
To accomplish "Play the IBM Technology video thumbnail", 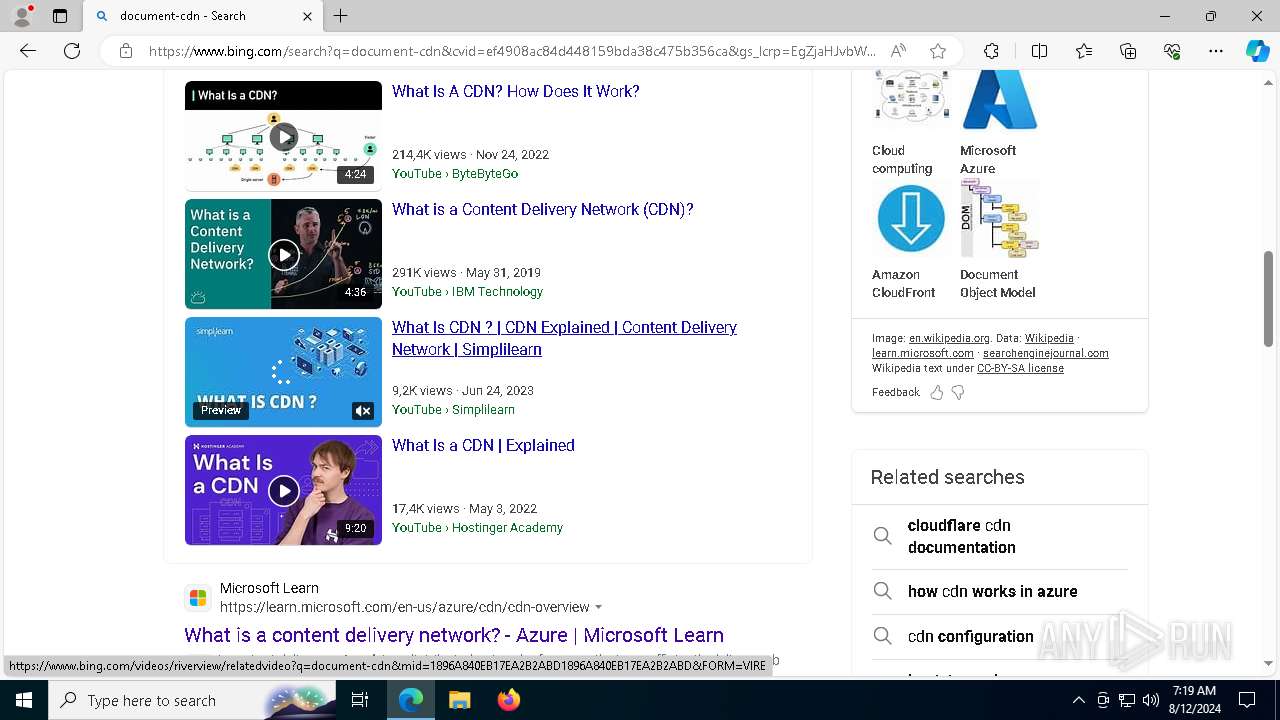I will [283, 254].
